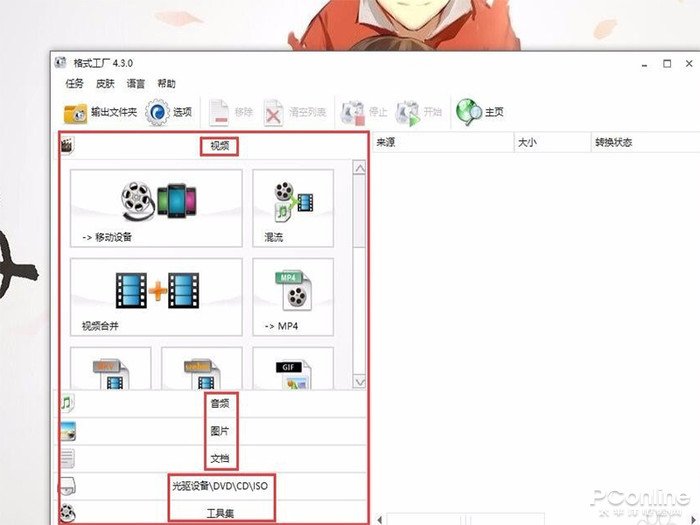Click the 选项 options toolbar button
The image size is (700, 525).
click(x=169, y=112)
